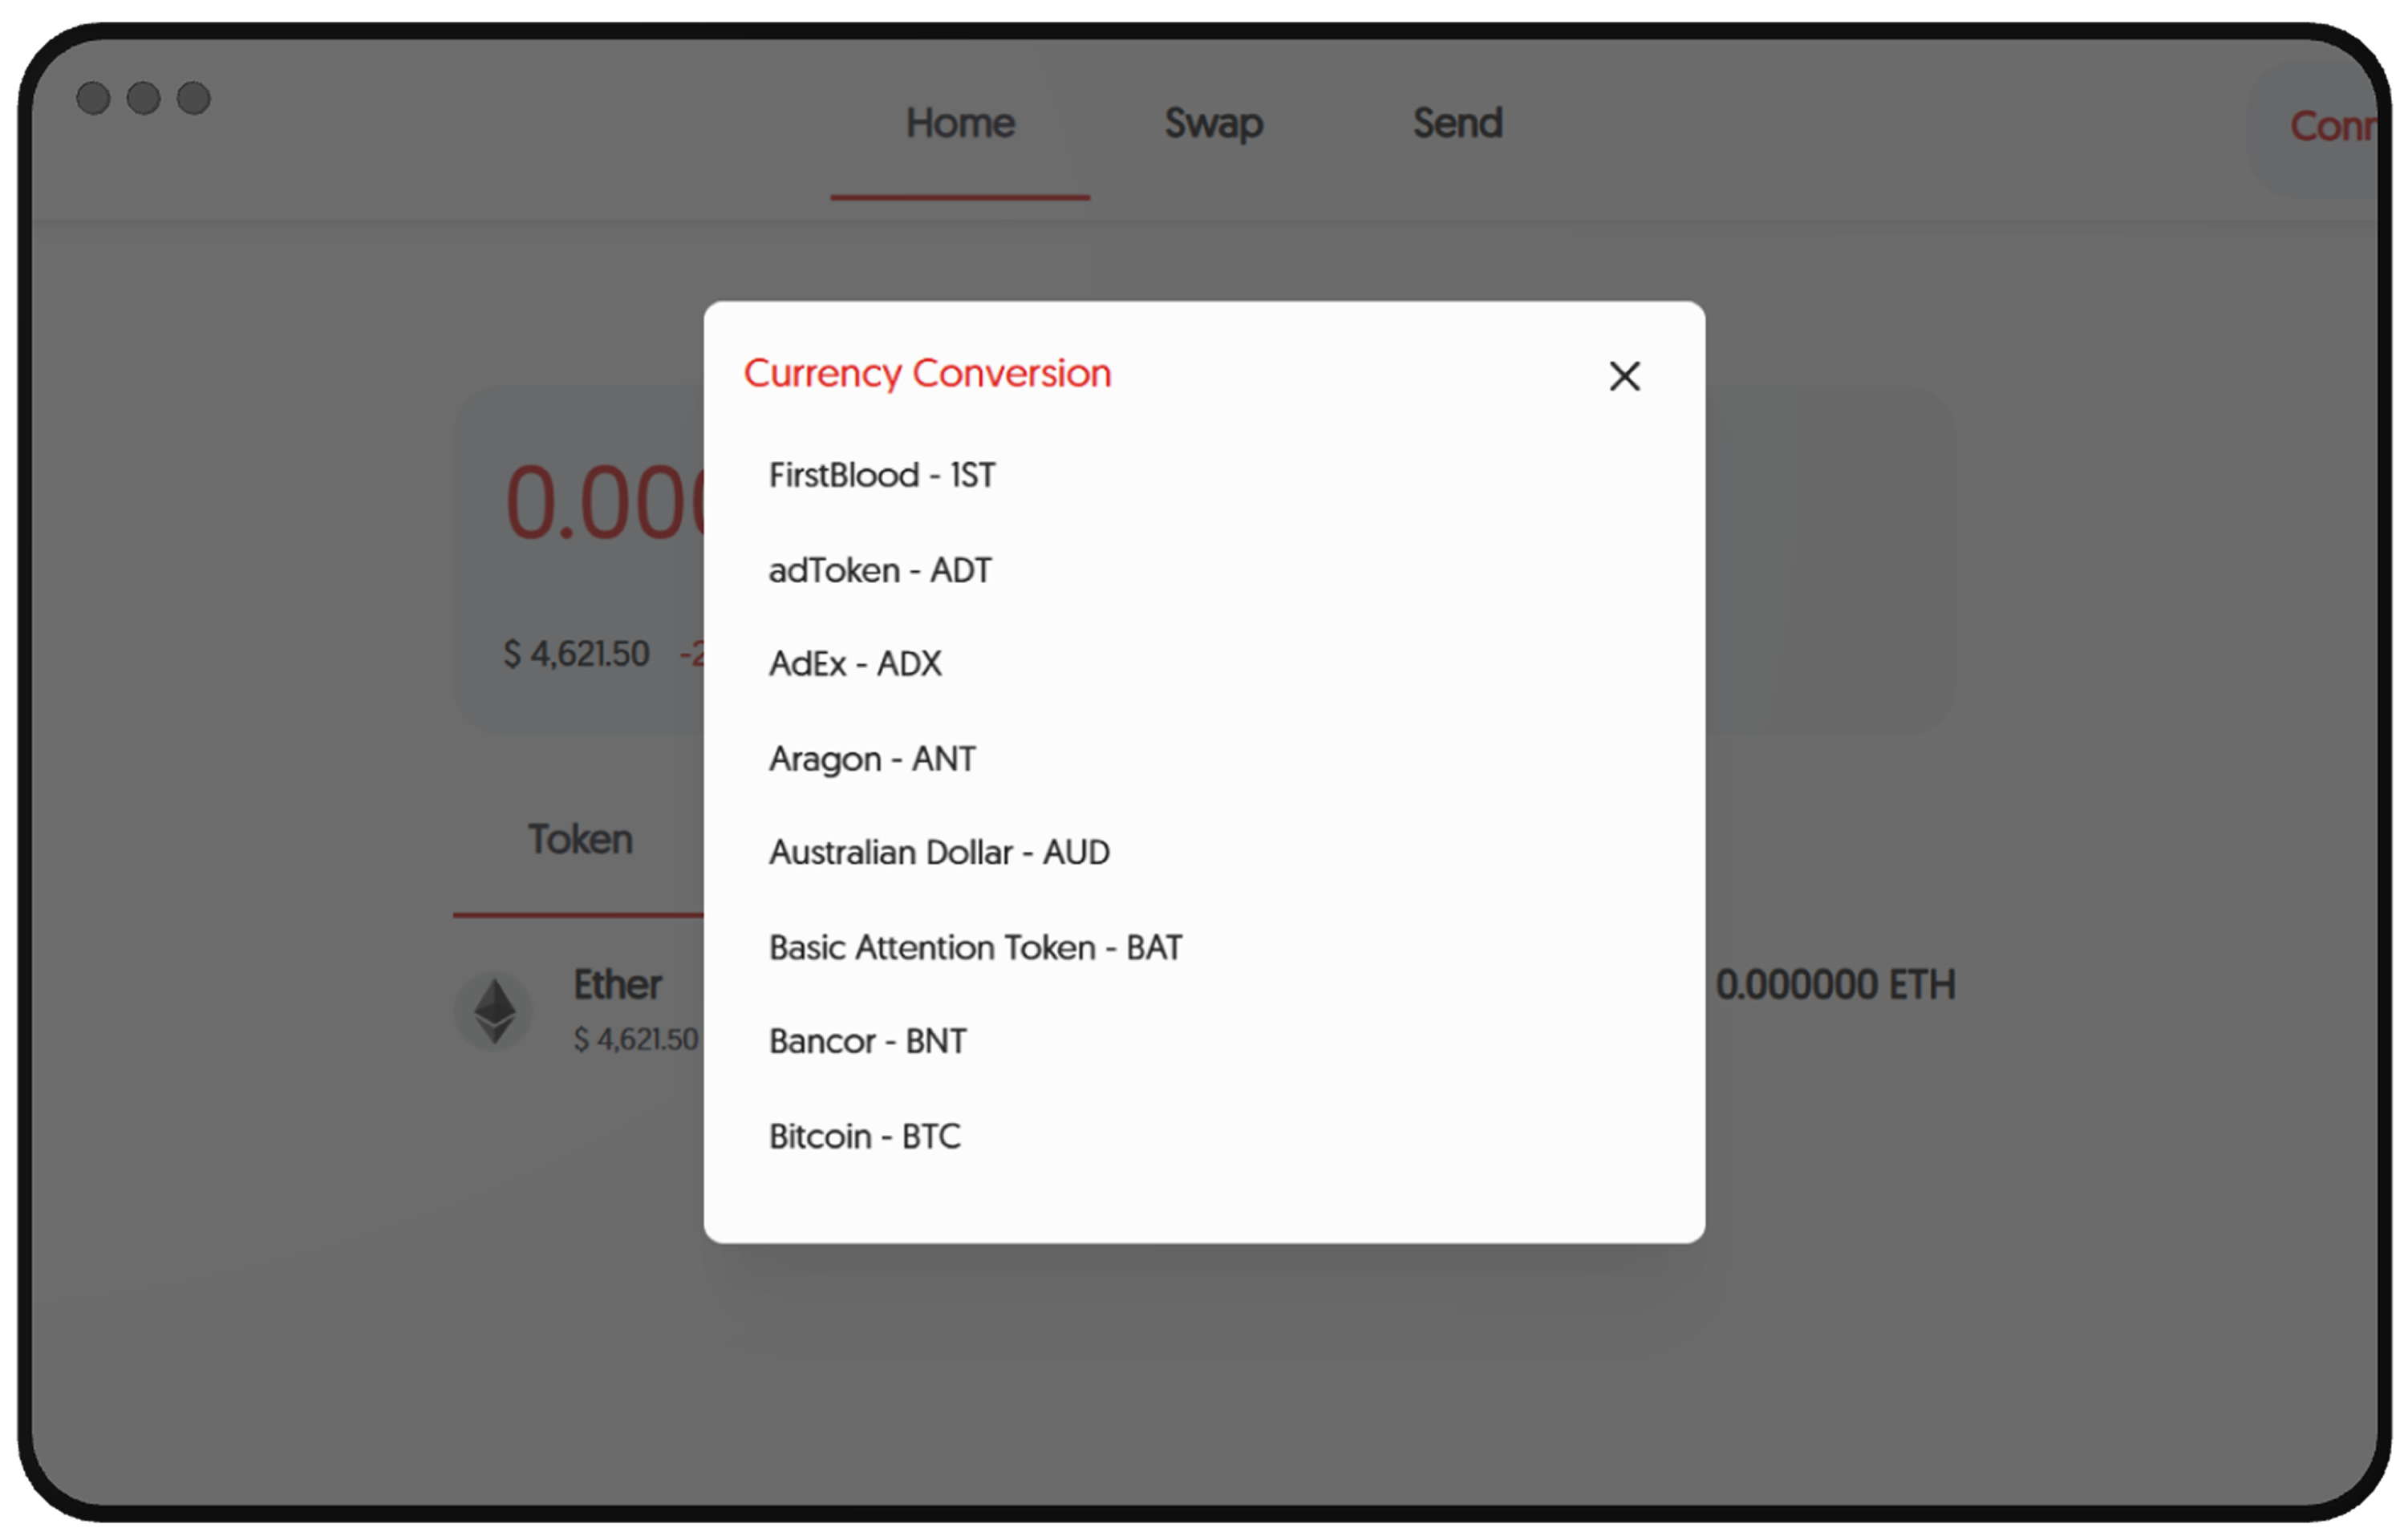Choose AdEx - ADX from the list
The height and width of the screenshot is (1536, 2408).
coord(855,663)
